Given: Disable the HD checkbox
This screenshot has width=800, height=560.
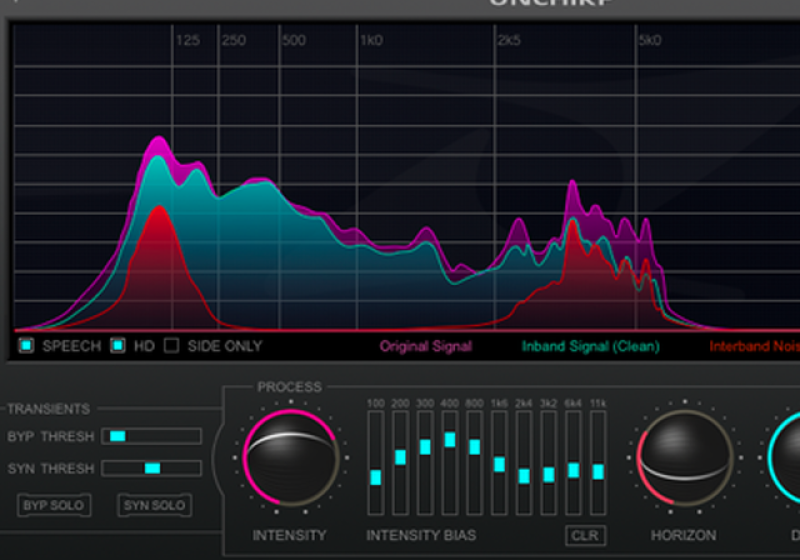Looking at the screenshot, I should 117,346.
